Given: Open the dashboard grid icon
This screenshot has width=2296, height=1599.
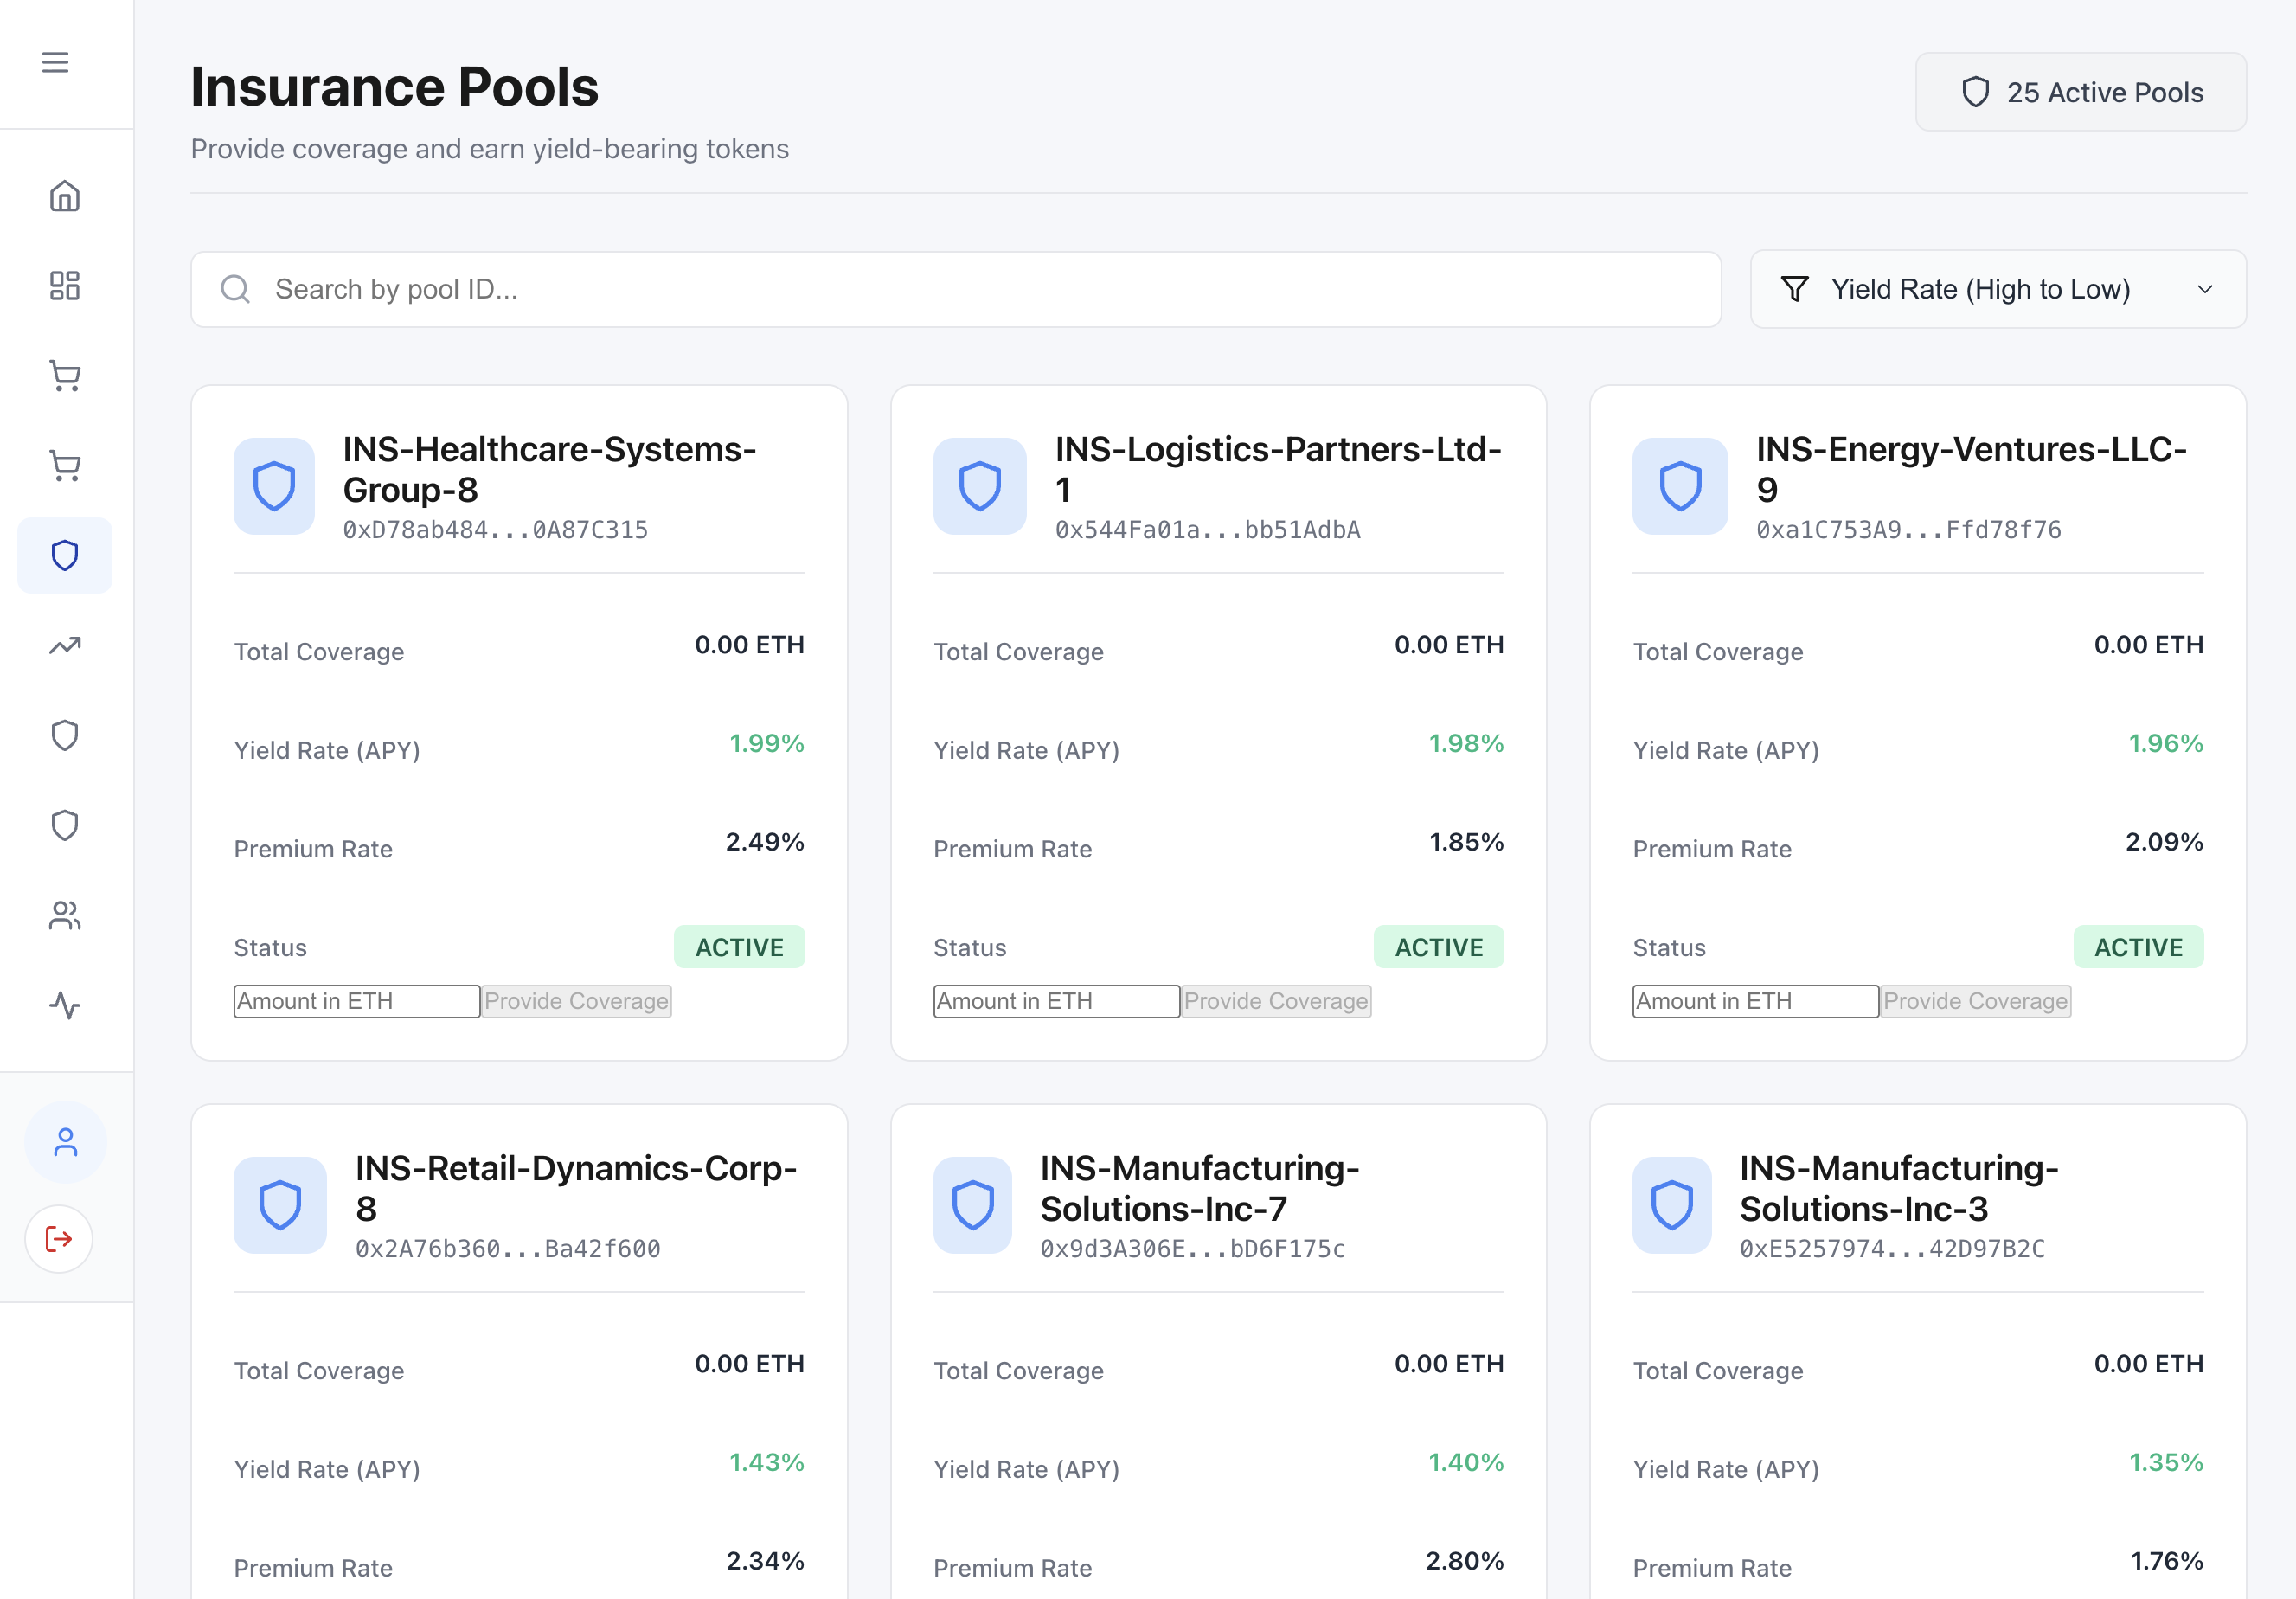Looking at the screenshot, I should coord(65,286).
